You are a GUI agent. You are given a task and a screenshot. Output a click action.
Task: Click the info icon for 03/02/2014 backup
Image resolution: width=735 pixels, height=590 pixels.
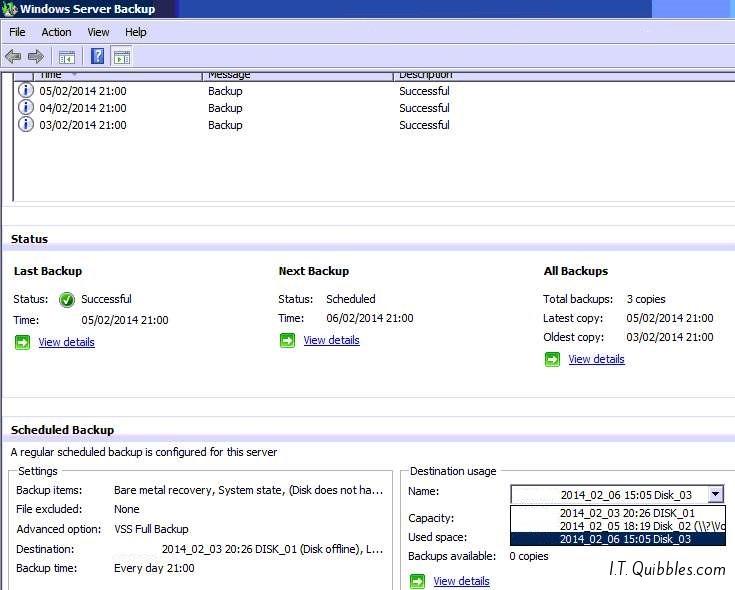26,124
